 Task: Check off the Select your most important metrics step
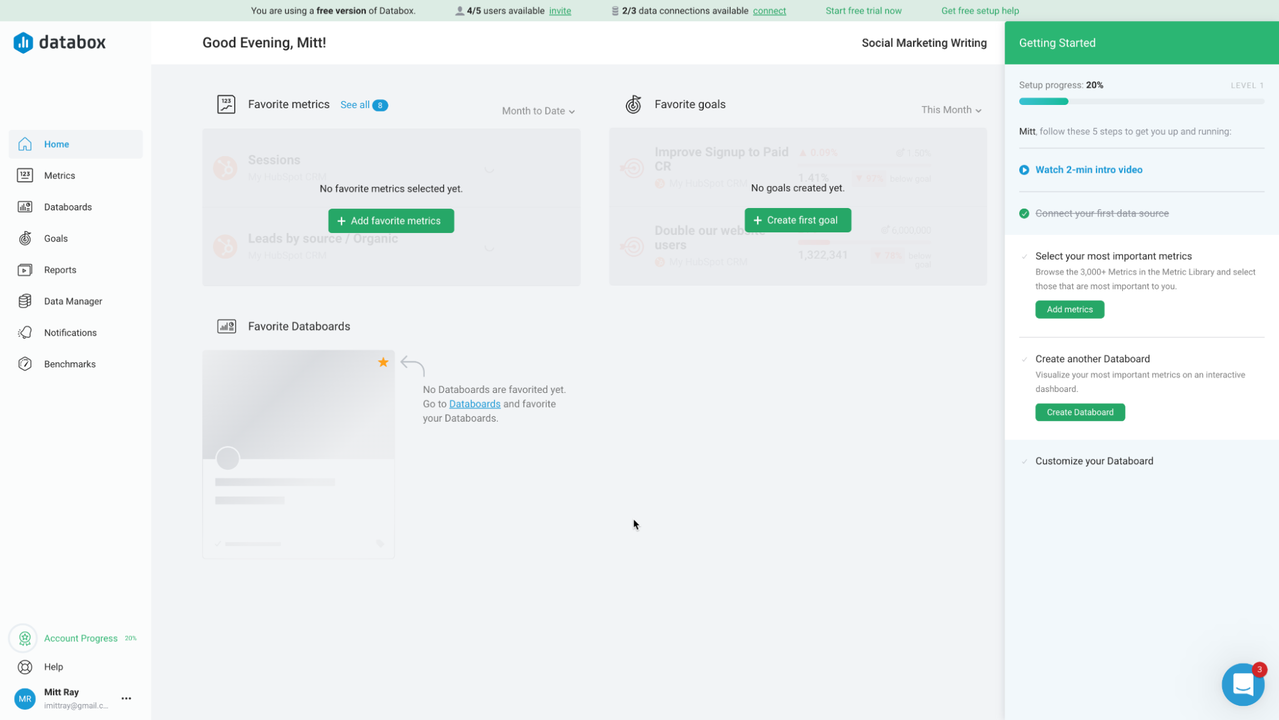pos(1023,256)
